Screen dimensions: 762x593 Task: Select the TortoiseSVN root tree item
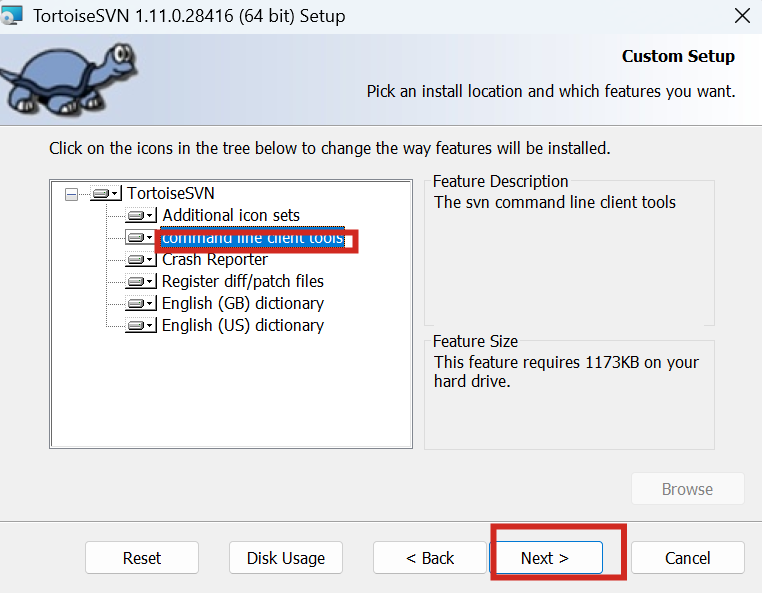pyautogui.click(x=170, y=193)
